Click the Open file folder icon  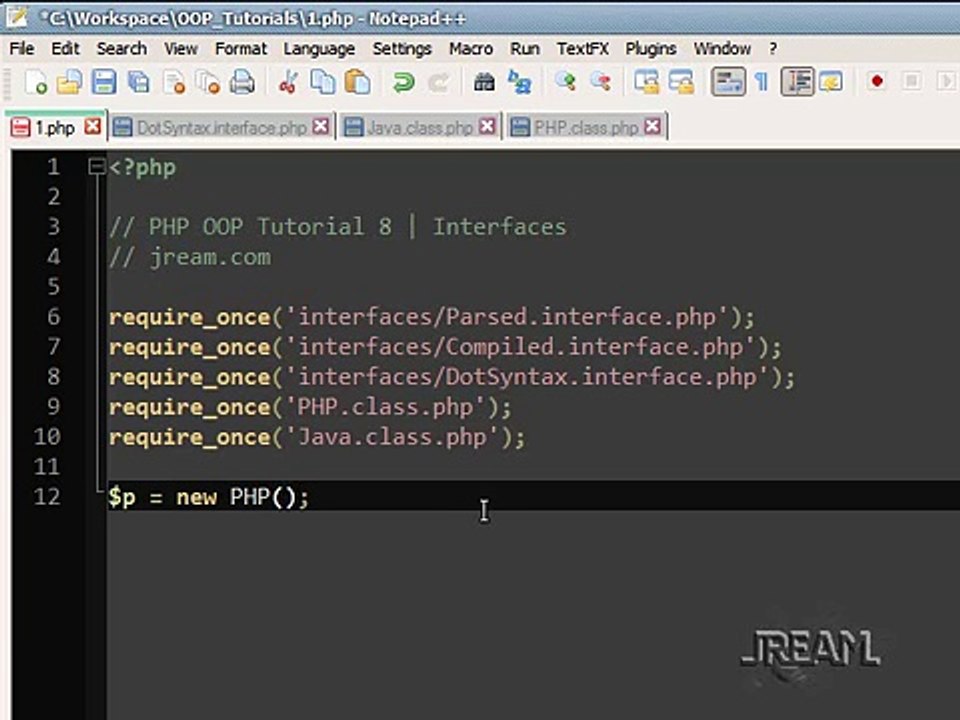(x=69, y=81)
